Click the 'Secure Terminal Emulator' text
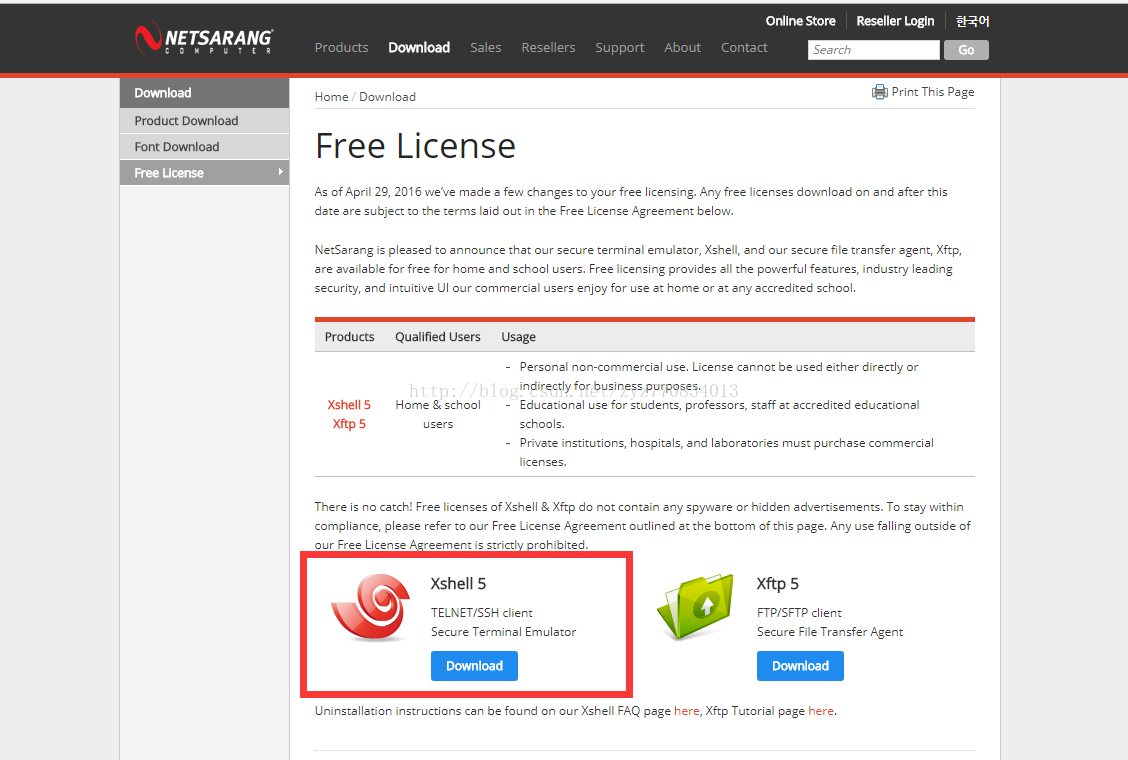The image size is (1128, 760). pyautogui.click(x=503, y=632)
